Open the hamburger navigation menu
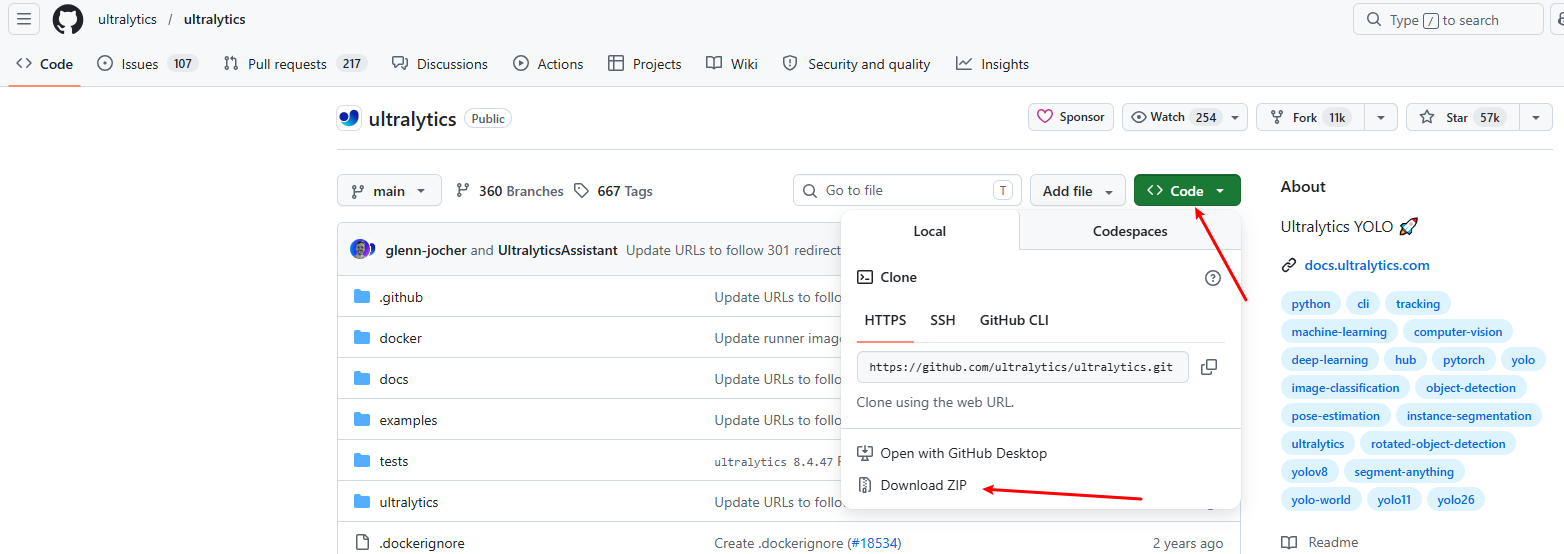Image resolution: width=1564 pixels, height=554 pixels. (x=24, y=19)
